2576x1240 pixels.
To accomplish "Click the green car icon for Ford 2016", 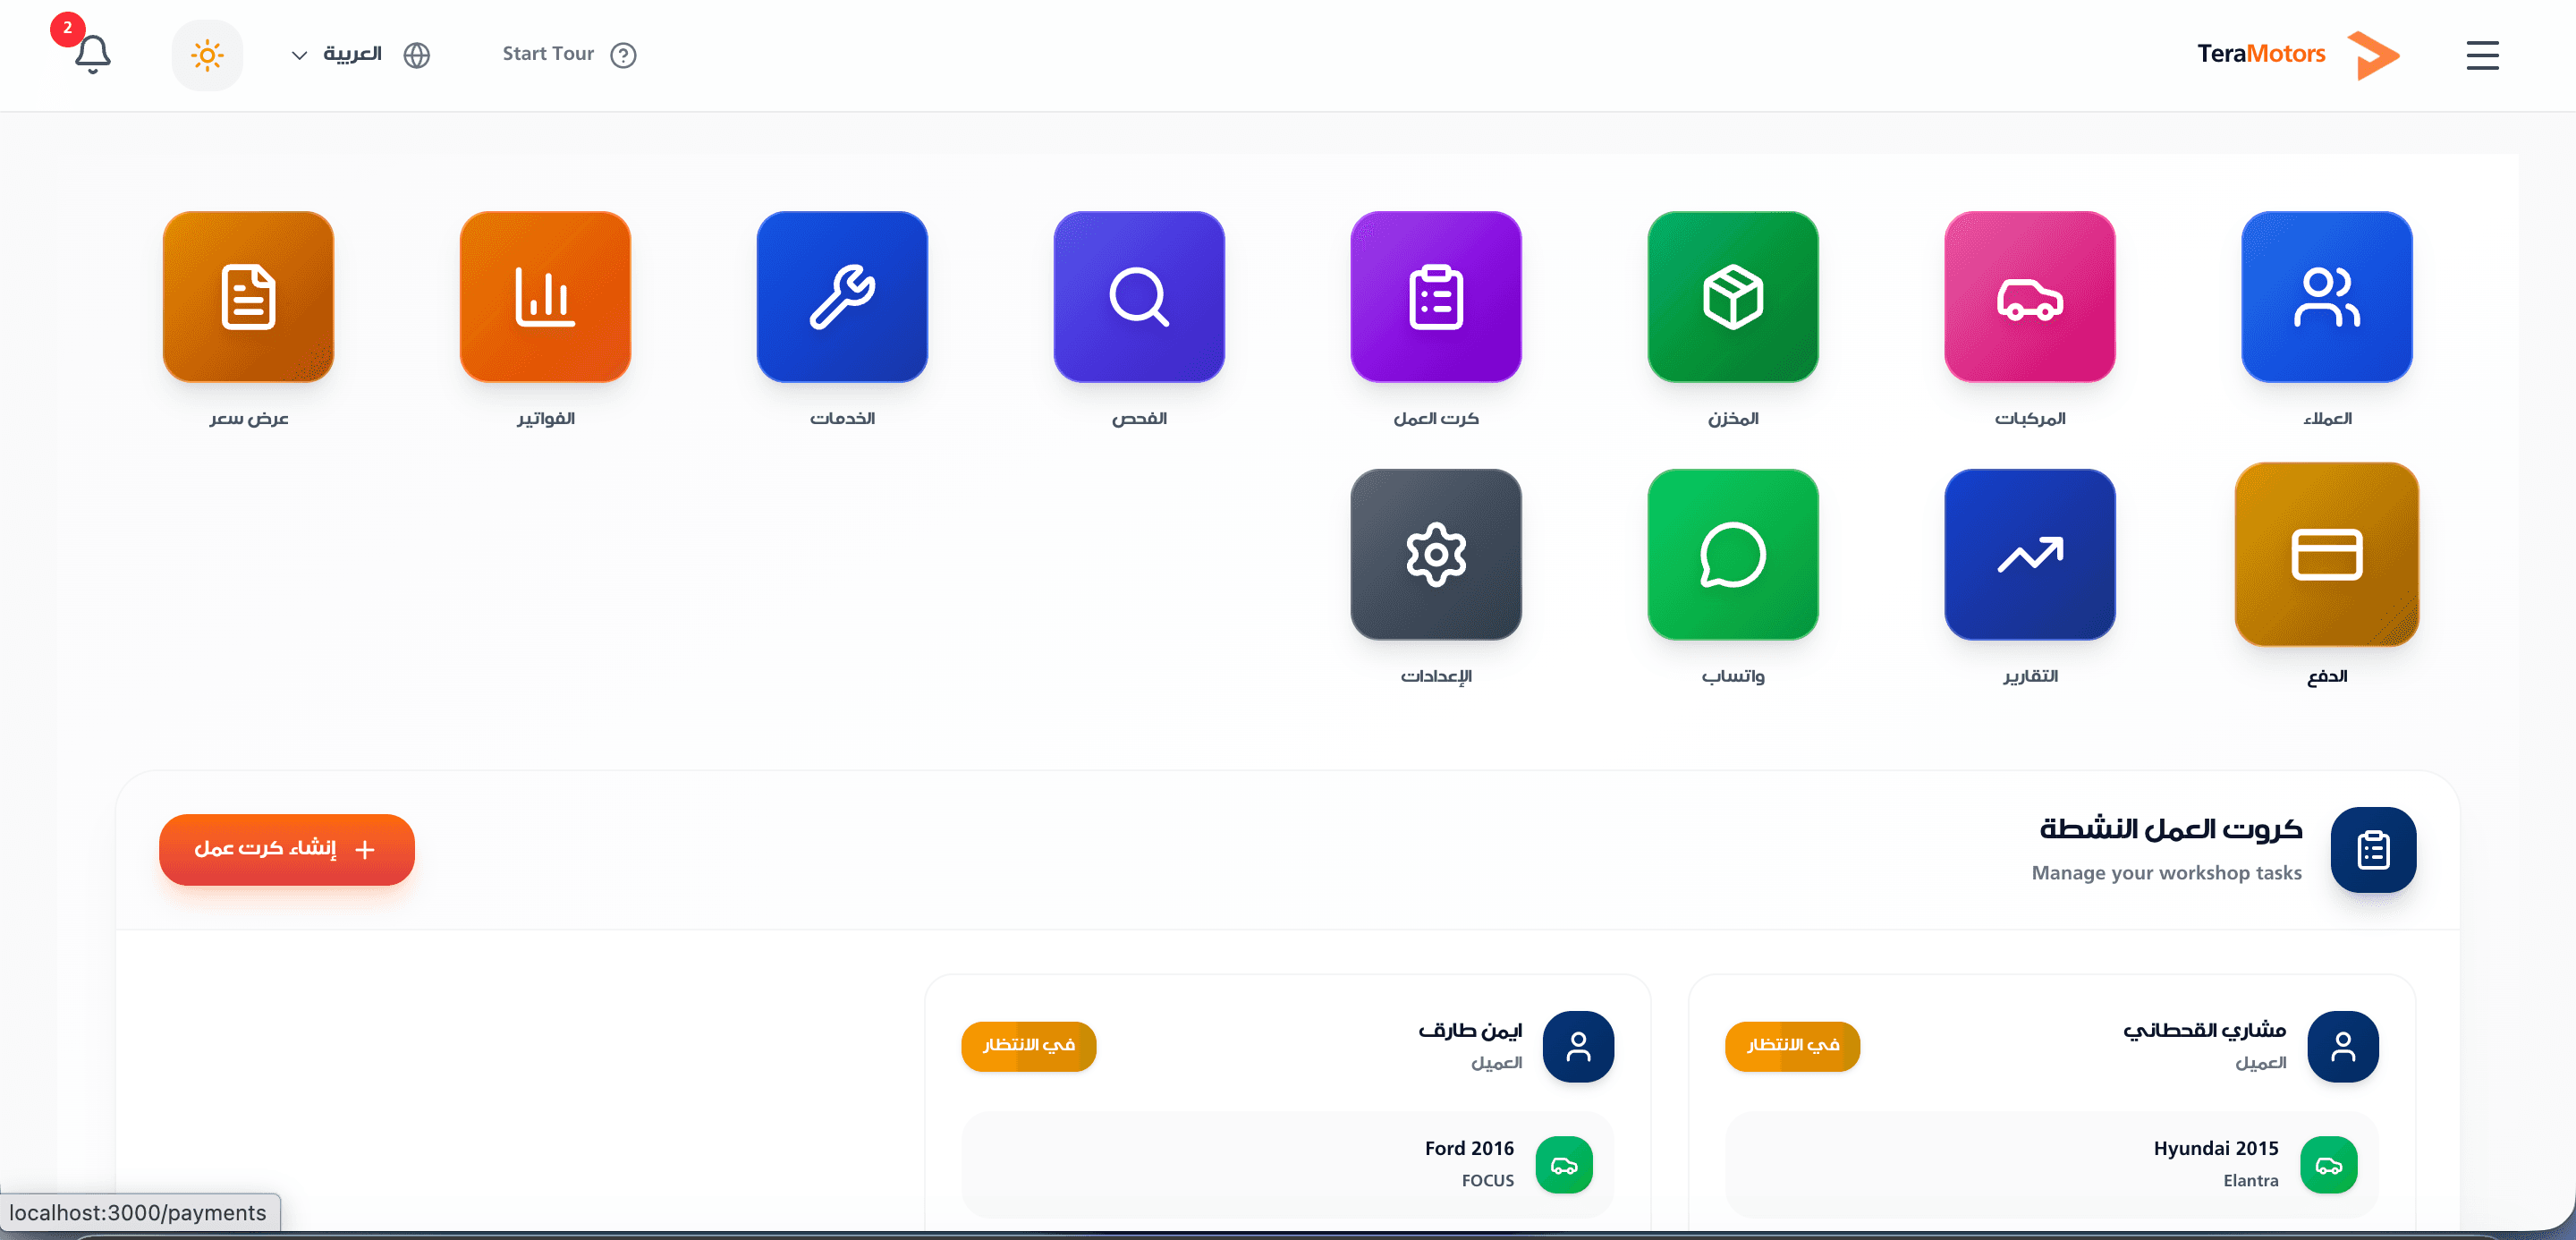I will (x=1564, y=1165).
